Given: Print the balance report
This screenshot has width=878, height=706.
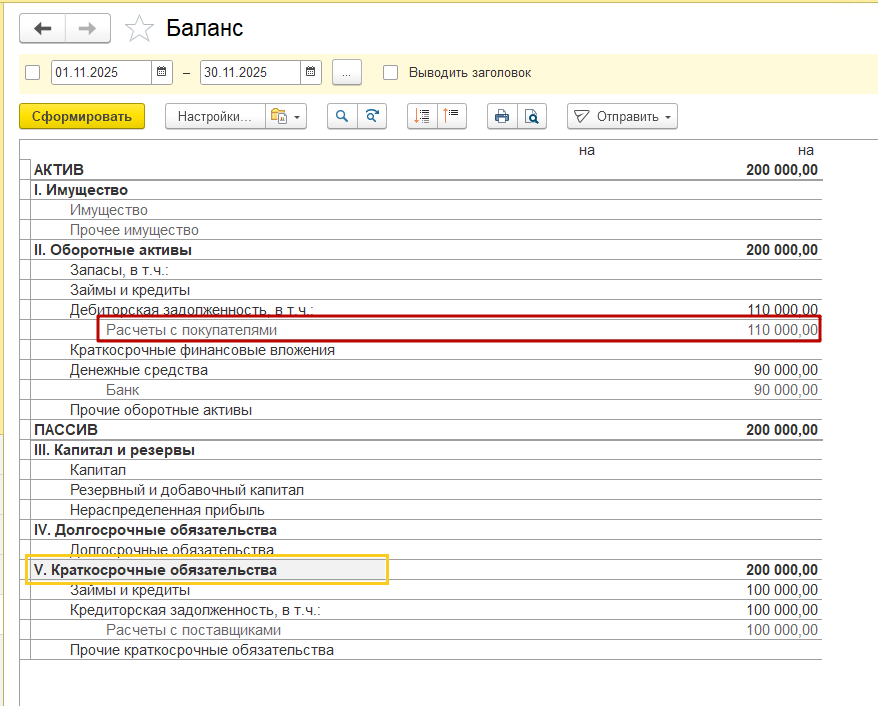Looking at the screenshot, I should (502, 116).
